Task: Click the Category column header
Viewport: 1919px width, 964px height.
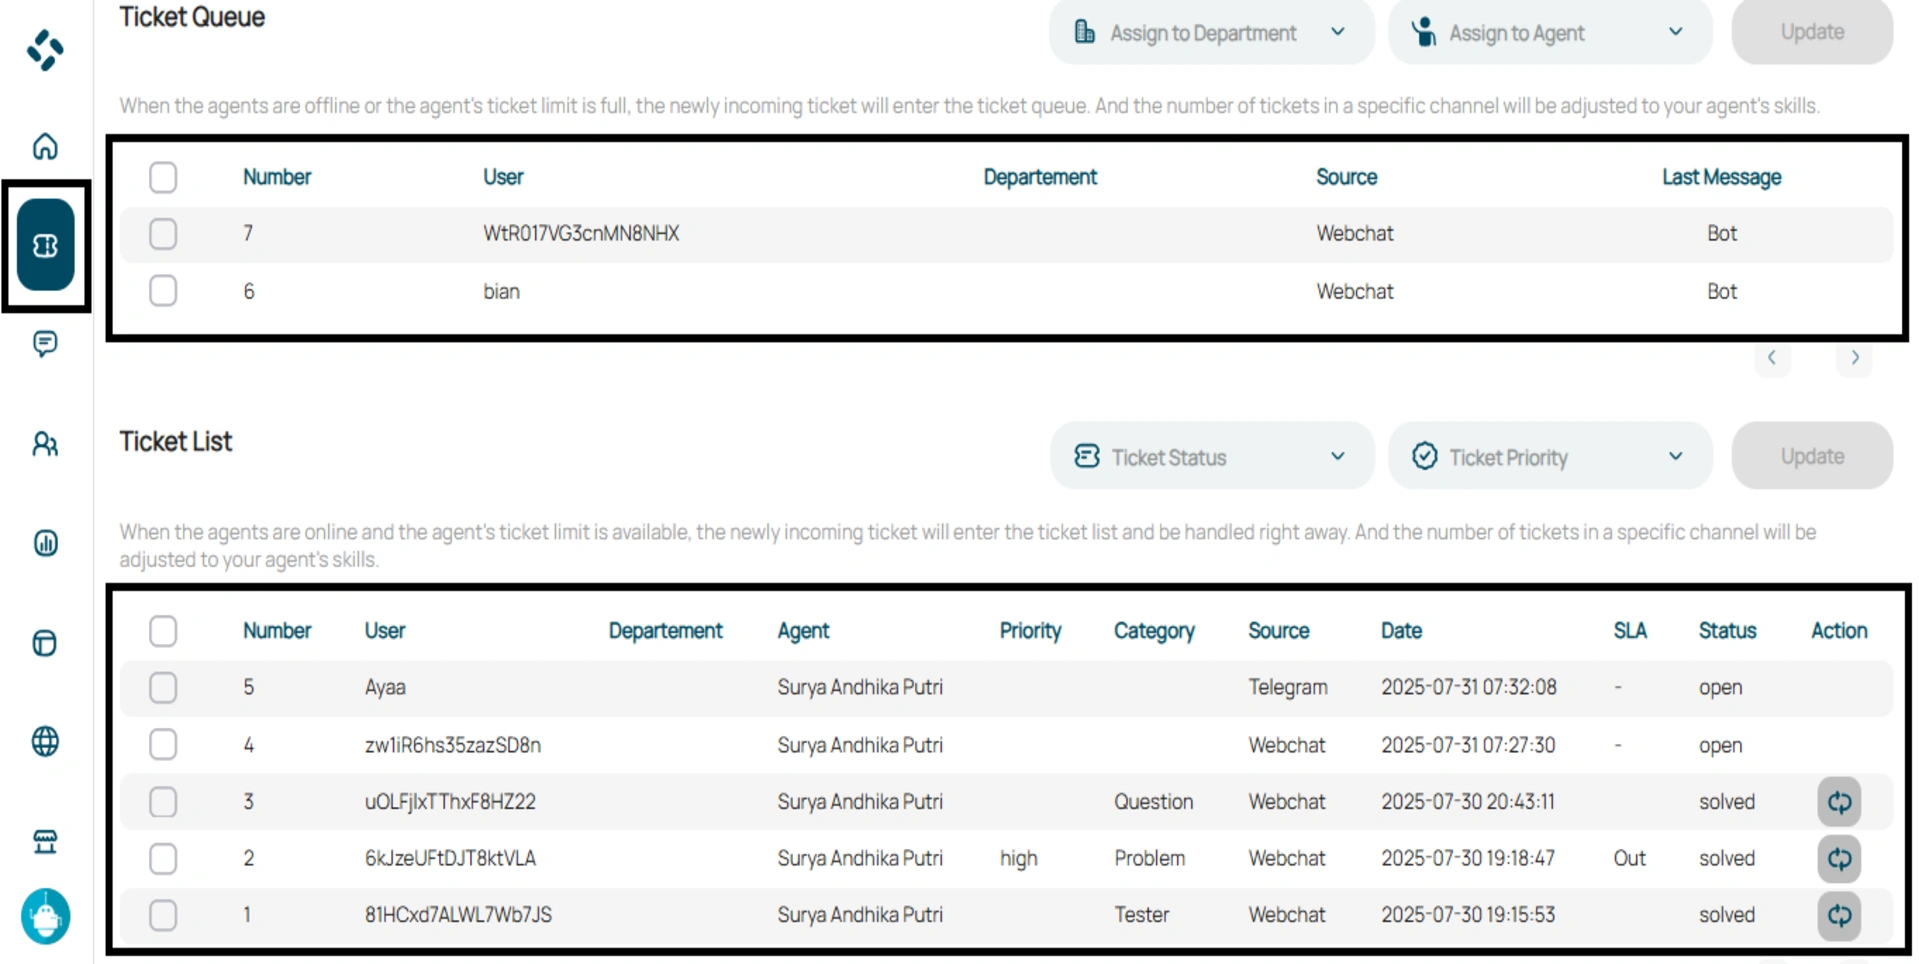Action: pyautogui.click(x=1154, y=631)
